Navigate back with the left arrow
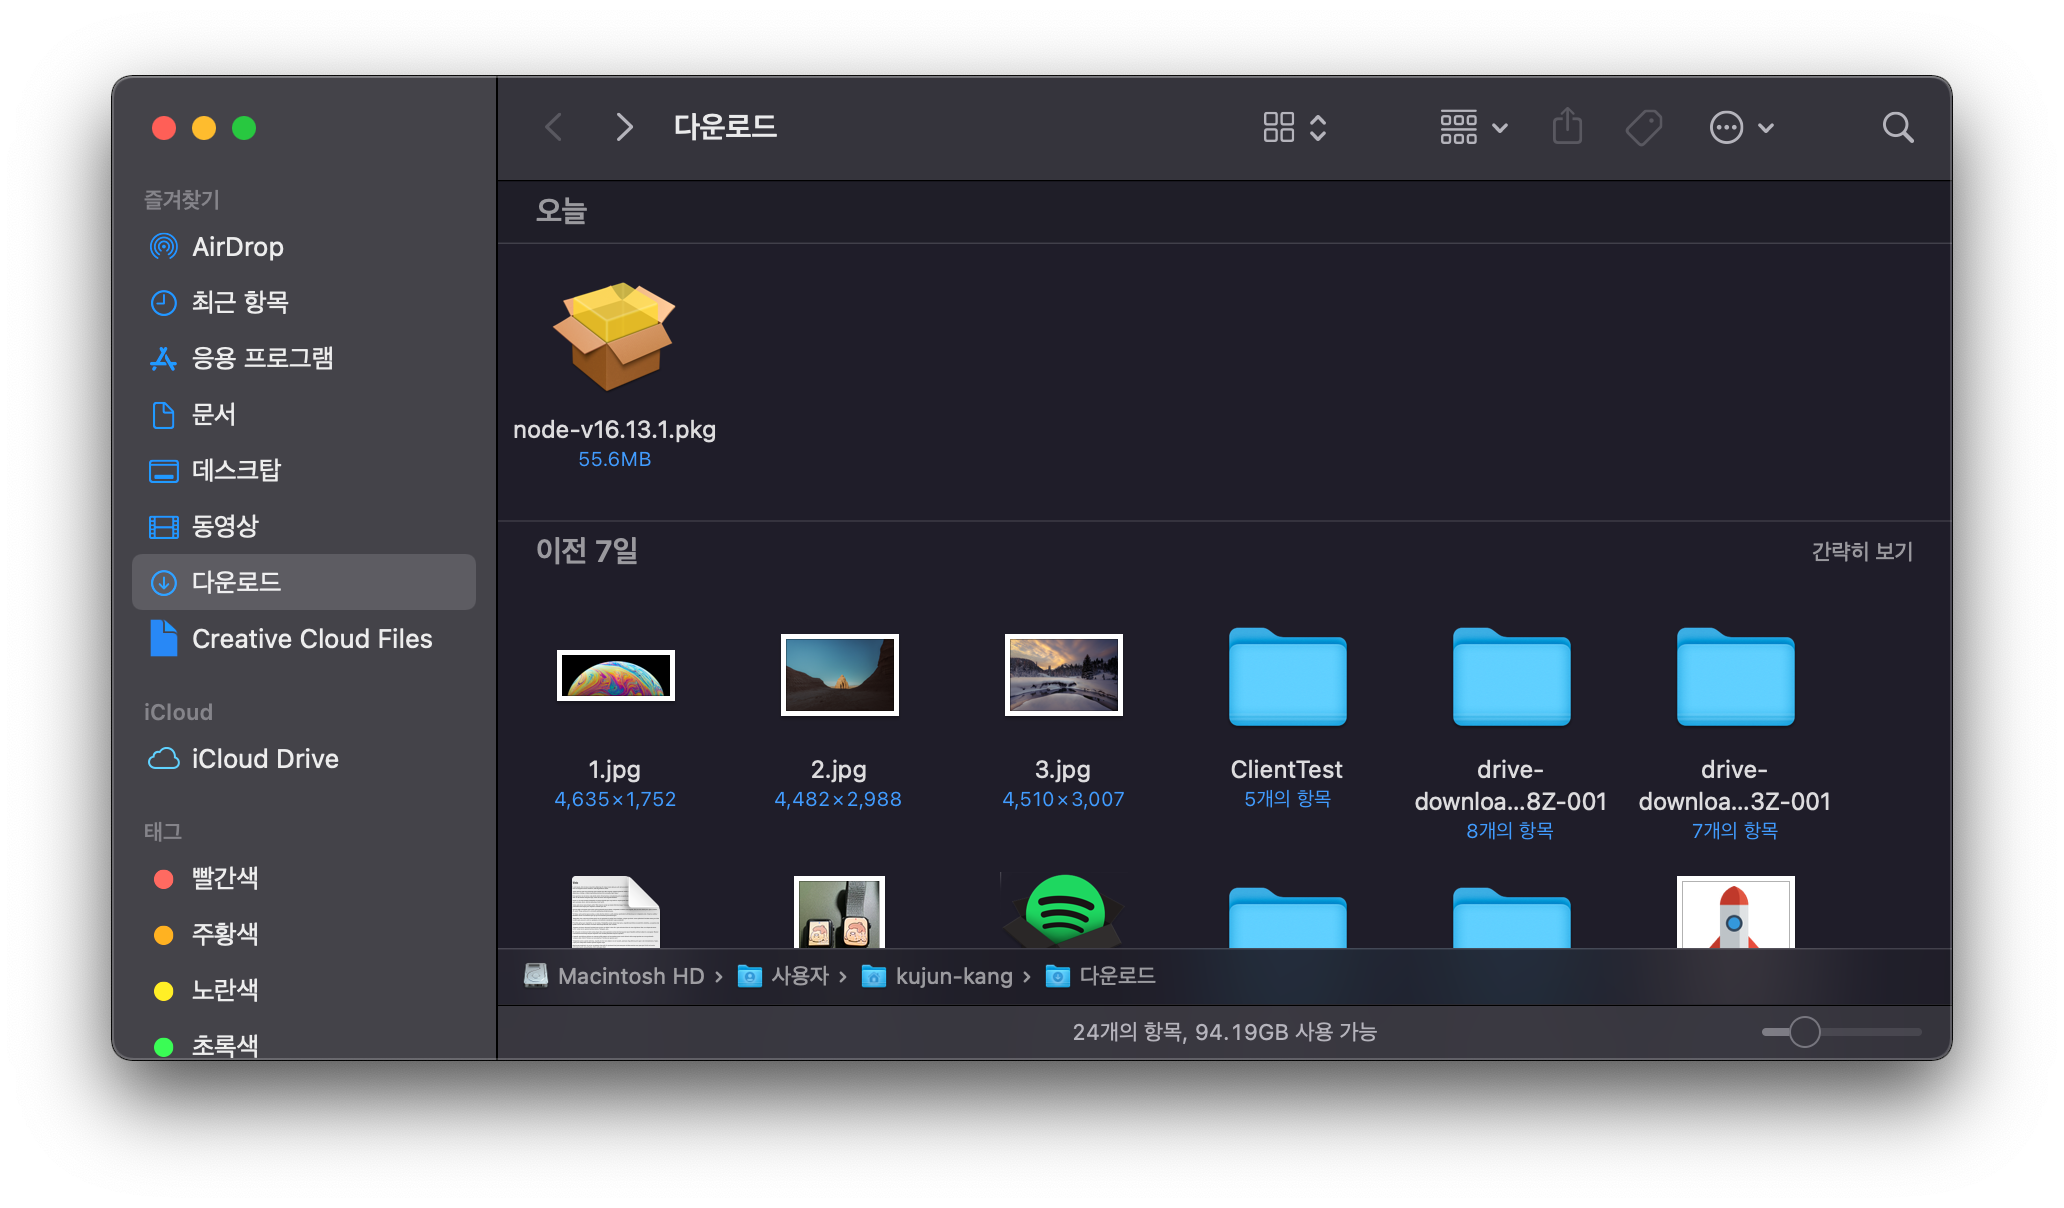This screenshot has width=2064, height=1208. coord(554,127)
